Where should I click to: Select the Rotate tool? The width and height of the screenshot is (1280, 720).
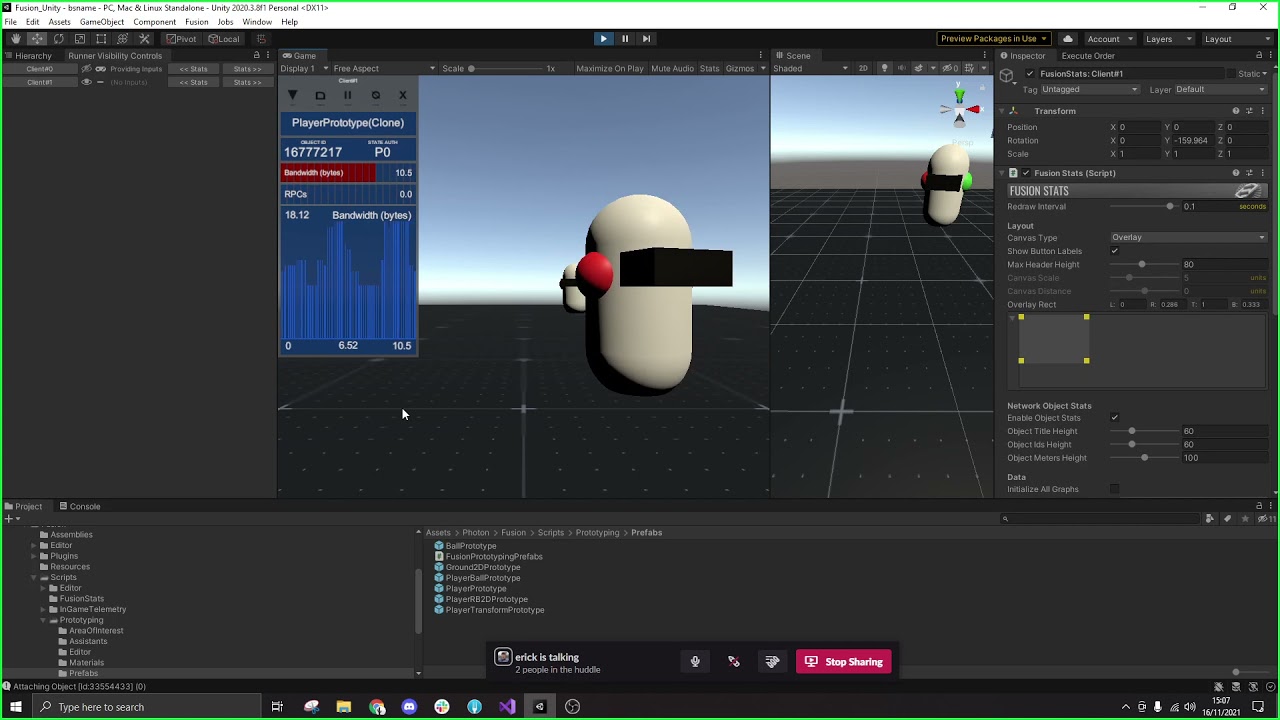58,39
